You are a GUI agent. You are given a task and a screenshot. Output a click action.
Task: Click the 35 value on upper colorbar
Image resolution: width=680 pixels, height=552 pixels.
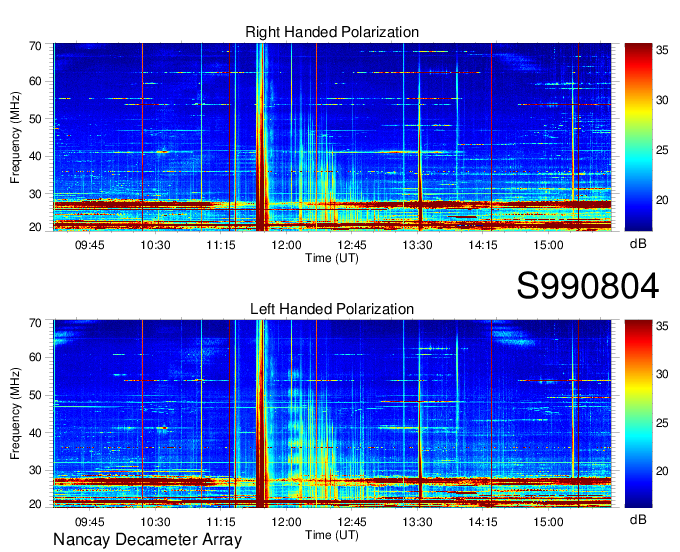coord(662,50)
